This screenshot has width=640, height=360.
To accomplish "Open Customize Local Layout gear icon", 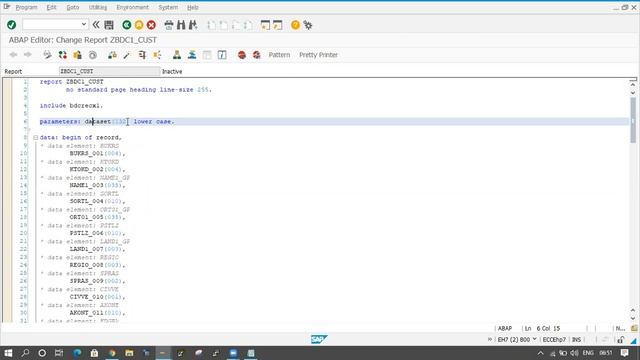I will (x=308, y=25).
